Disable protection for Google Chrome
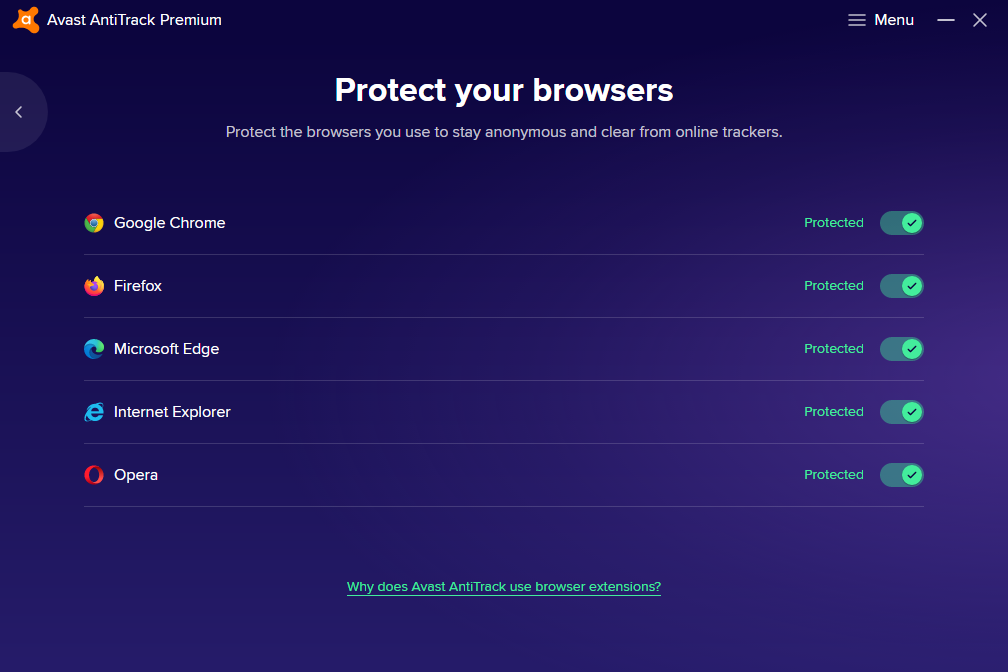This screenshot has height=672, width=1008. point(901,223)
